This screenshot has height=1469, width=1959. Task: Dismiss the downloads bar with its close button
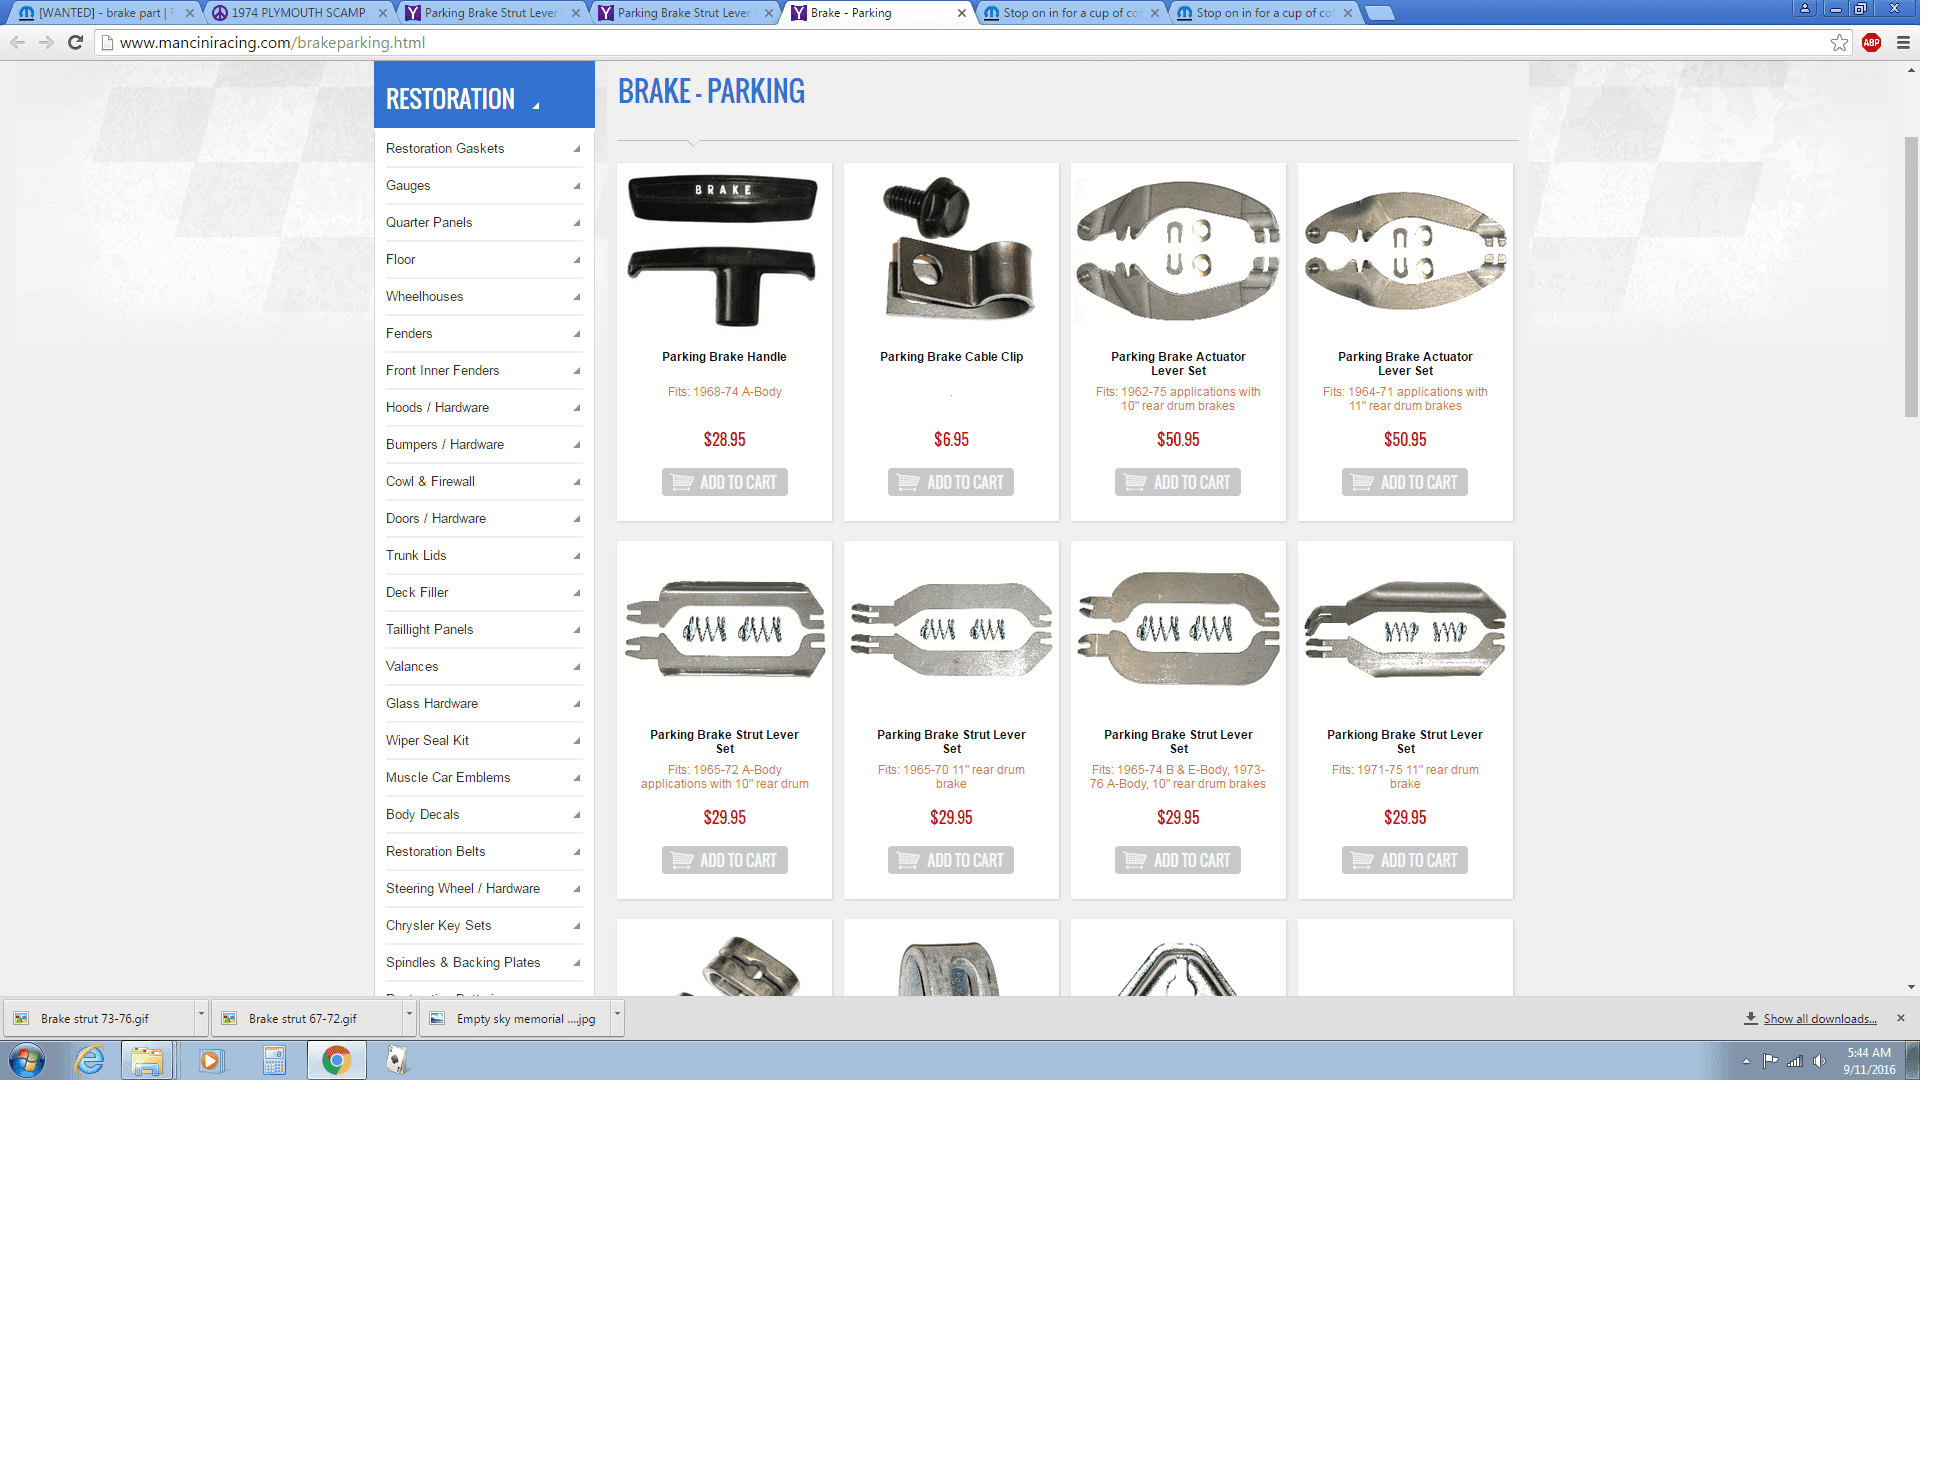click(1900, 1018)
